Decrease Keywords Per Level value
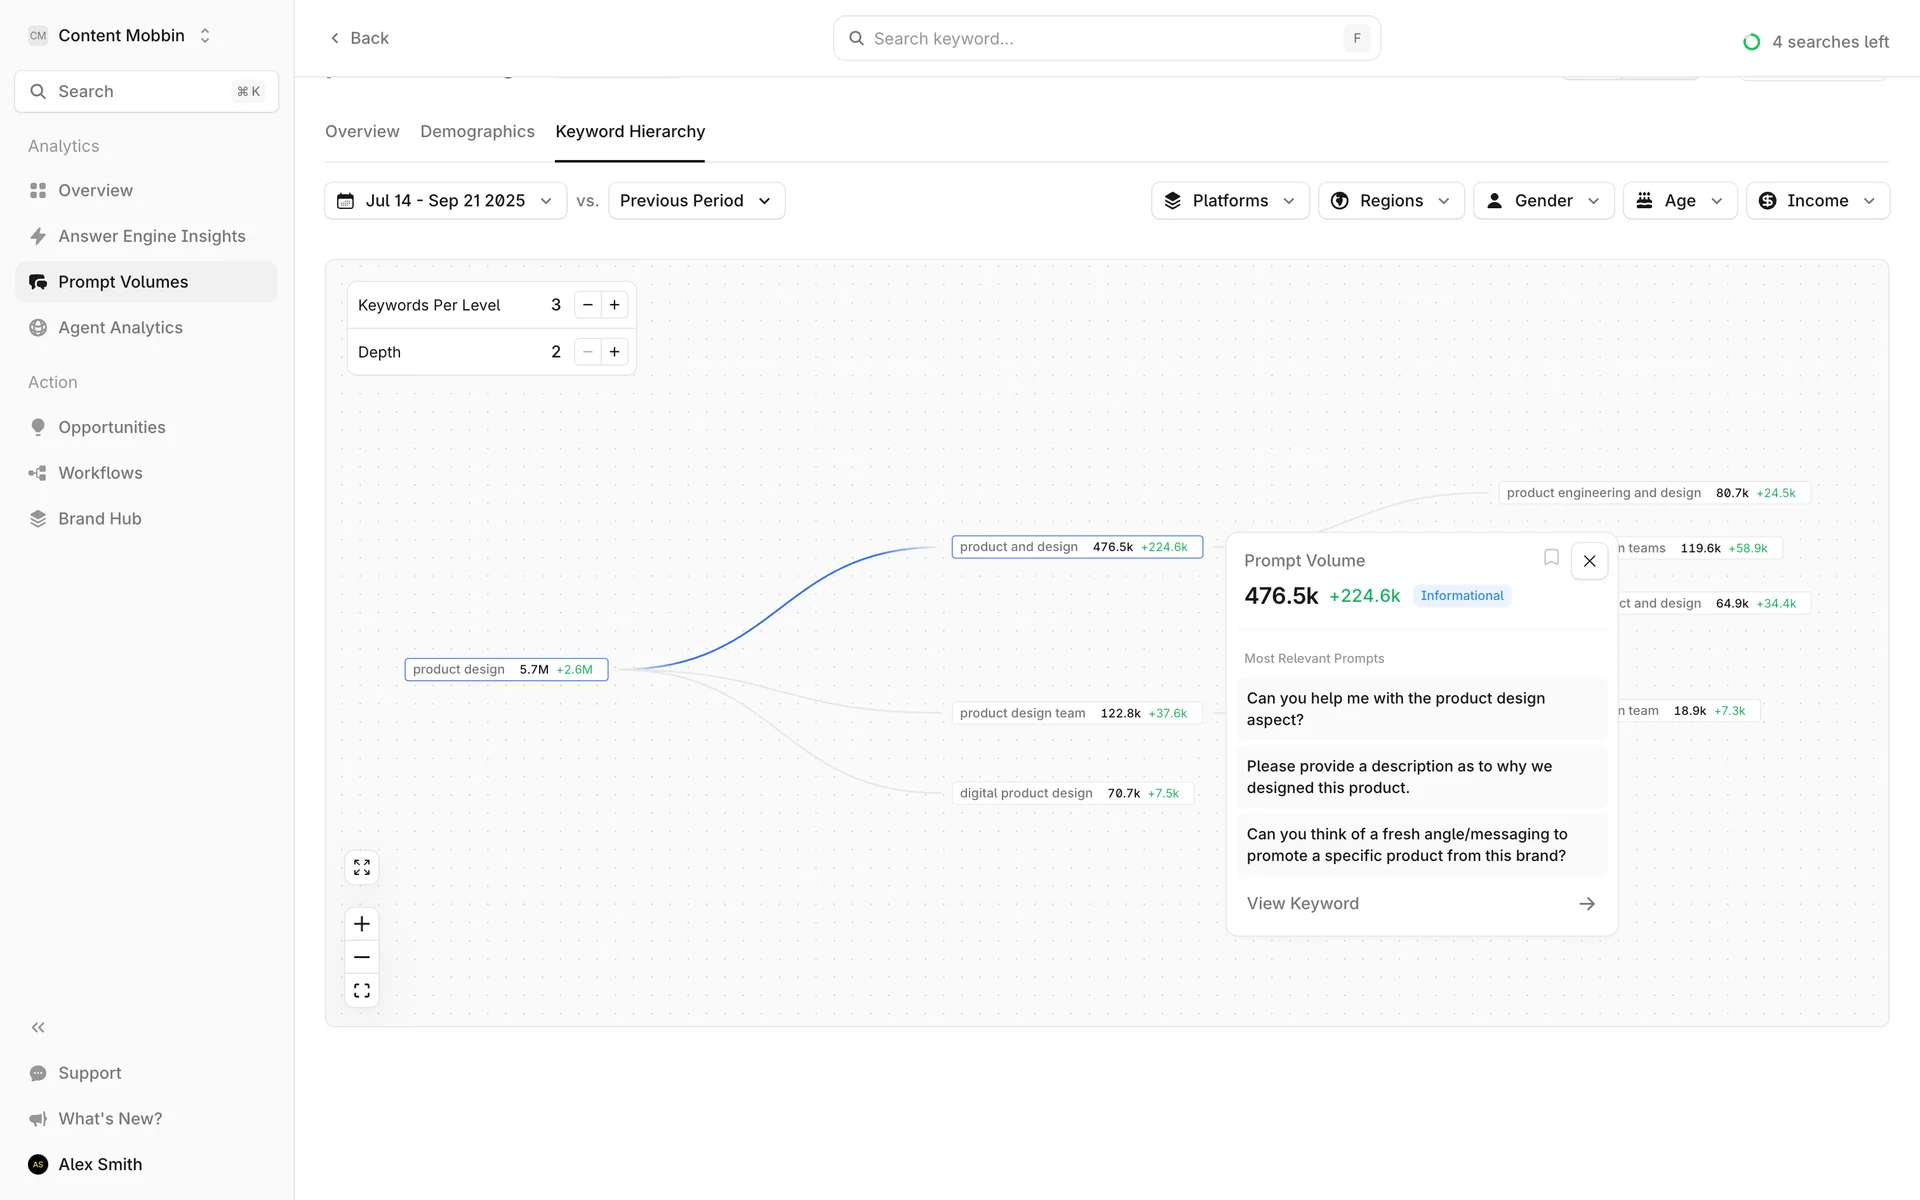This screenshot has height=1200, width=1920. coord(588,305)
